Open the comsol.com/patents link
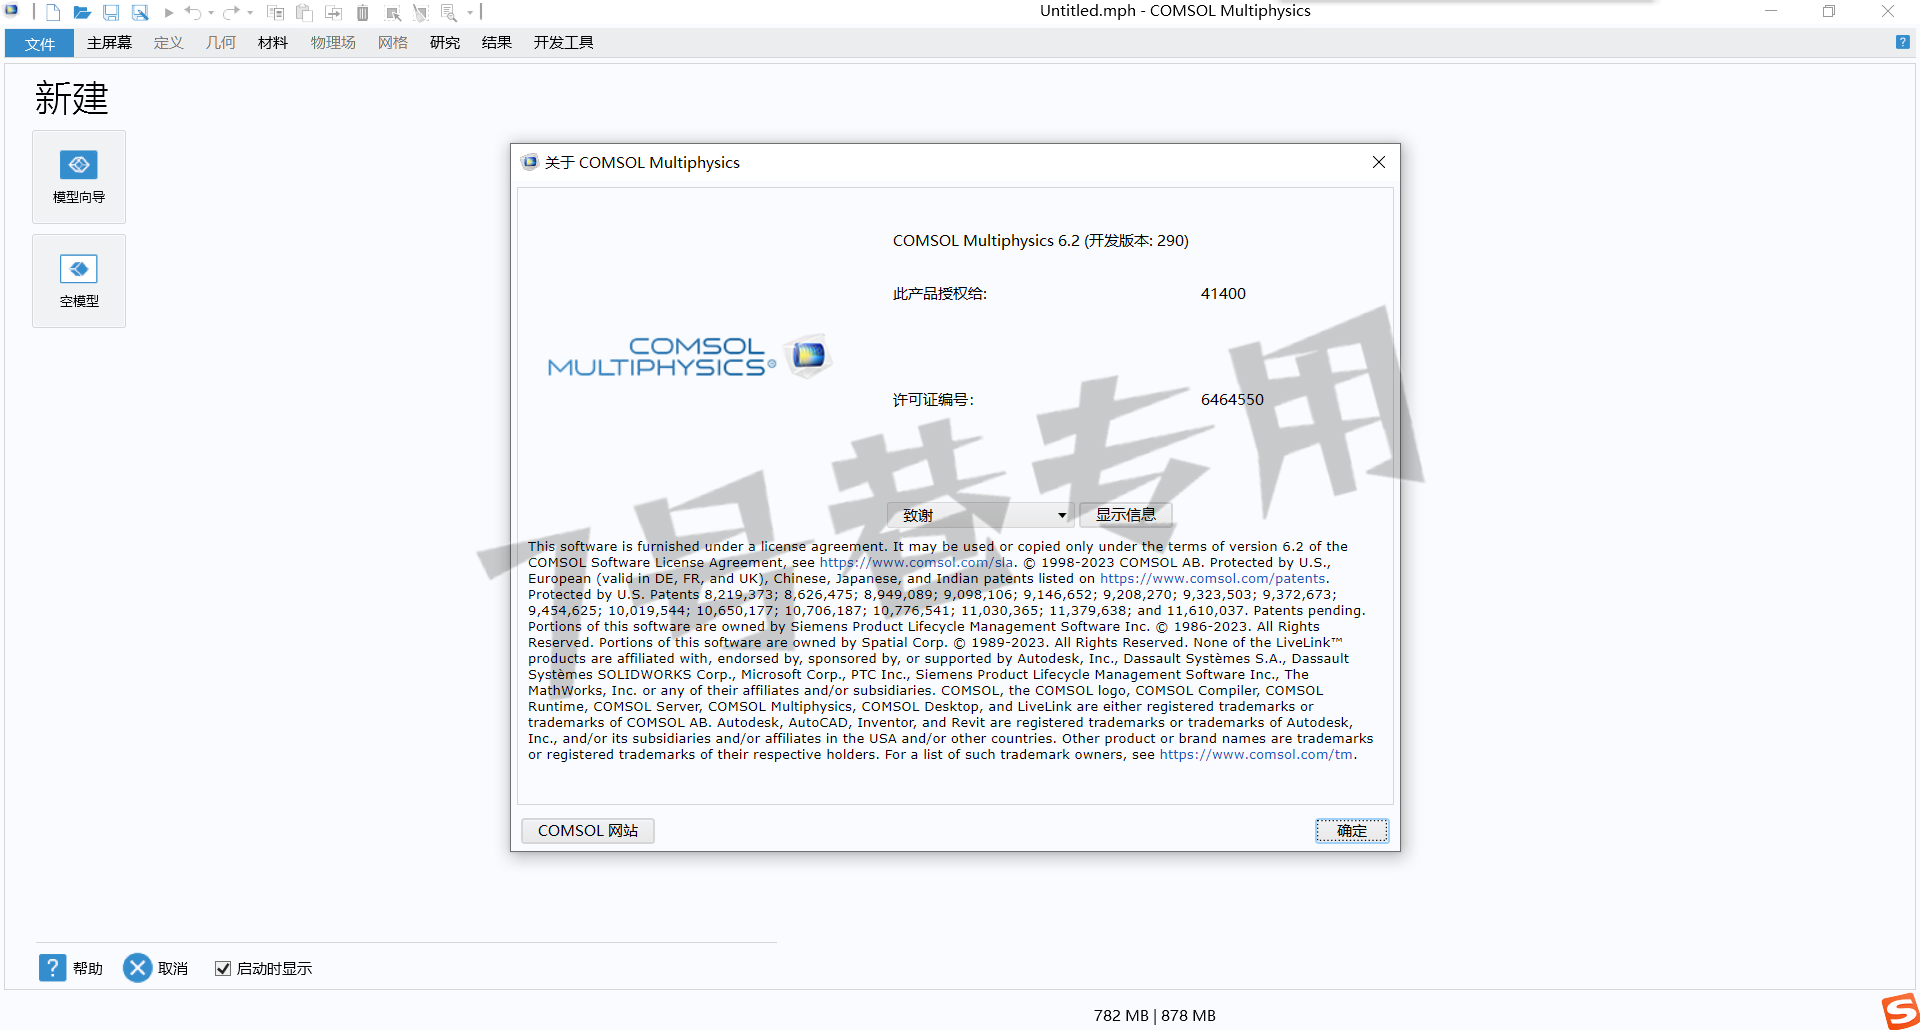This screenshot has height=1030, width=1920. coord(1213,579)
